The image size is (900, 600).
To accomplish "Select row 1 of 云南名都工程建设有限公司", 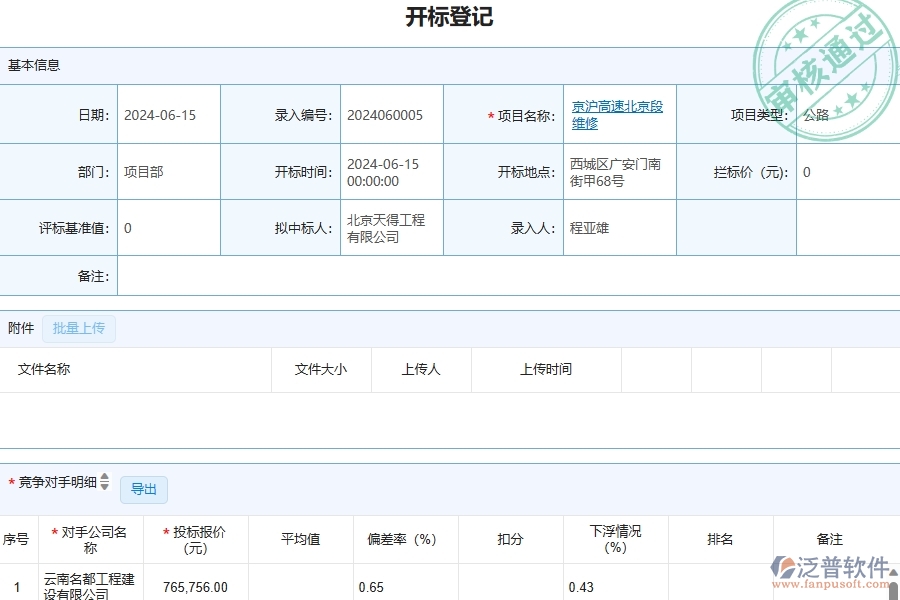I will (92, 586).
